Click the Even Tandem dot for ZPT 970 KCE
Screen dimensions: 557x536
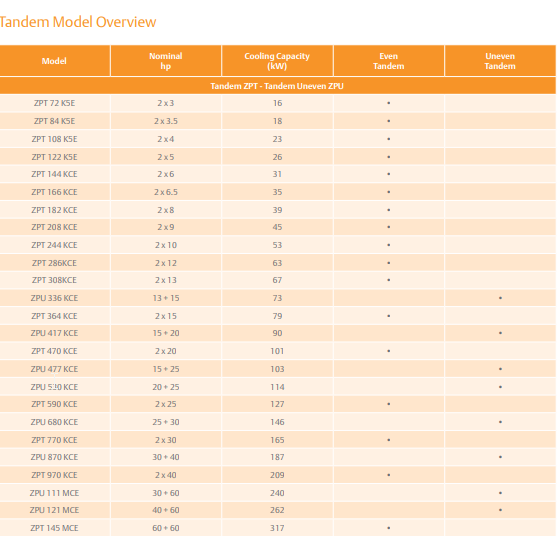[389, 475]
